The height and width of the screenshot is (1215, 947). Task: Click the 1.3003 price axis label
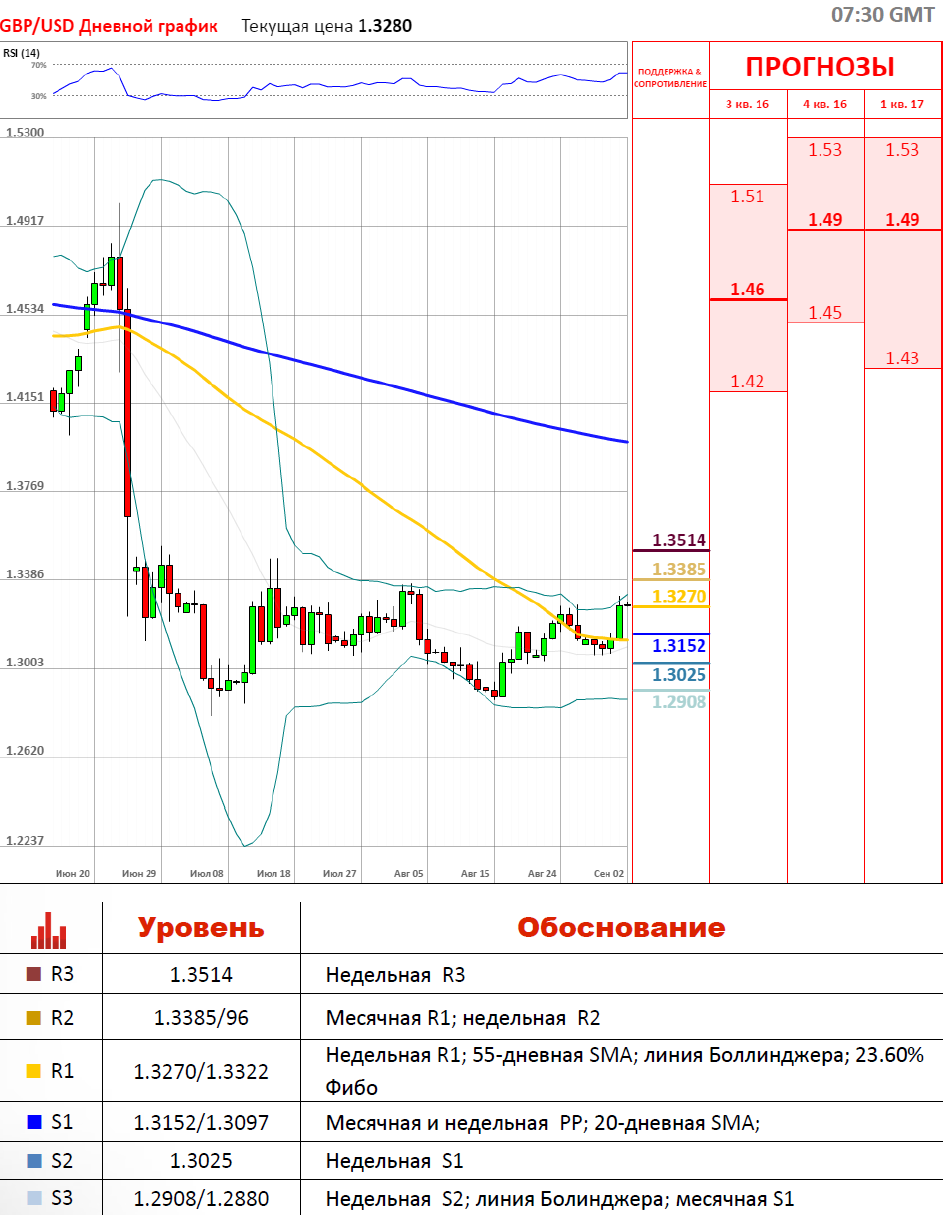tap(24, 664)
